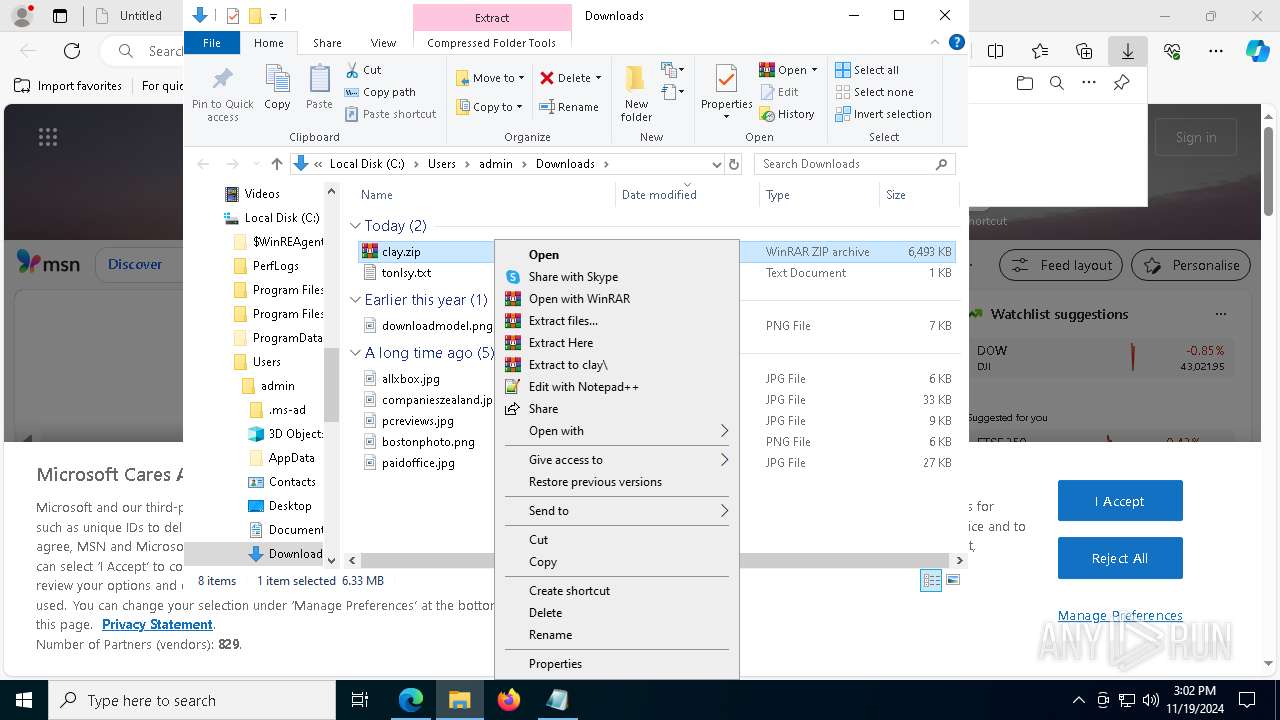This screenshot has width=1280, height=720.
Task: Click Select all in the ribbon
Action: pos(867,70)
